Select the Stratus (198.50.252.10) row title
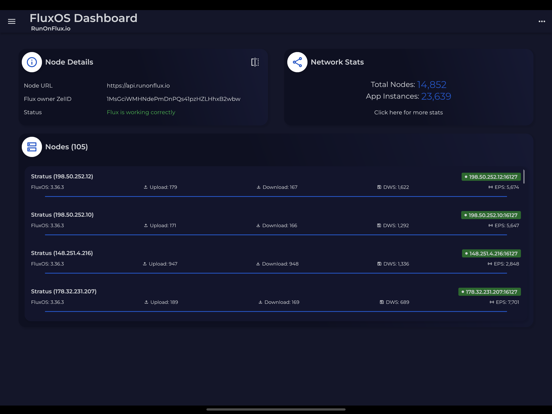The height and width of the screenshot is (414, 552). point(62,215)
